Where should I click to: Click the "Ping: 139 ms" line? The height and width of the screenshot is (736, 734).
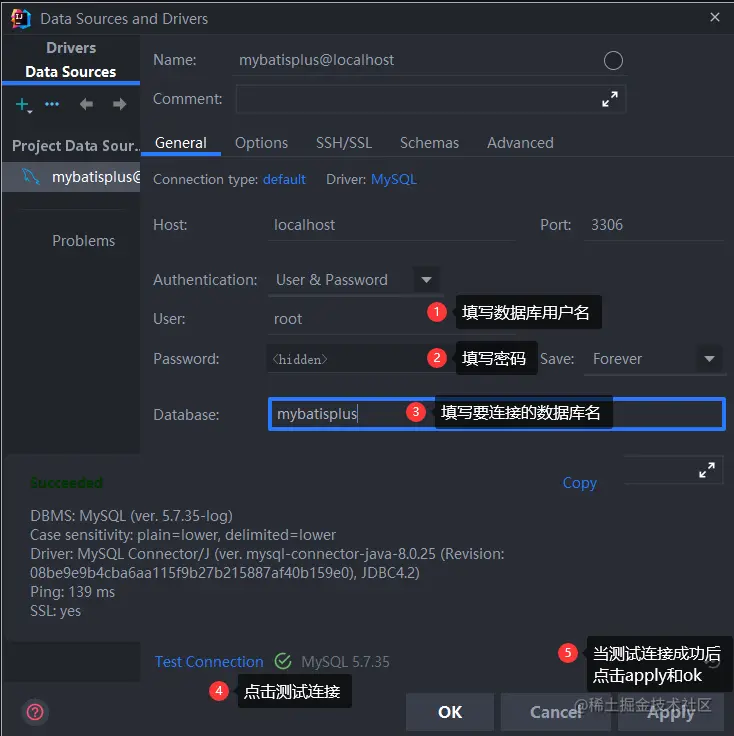[72, 592]
